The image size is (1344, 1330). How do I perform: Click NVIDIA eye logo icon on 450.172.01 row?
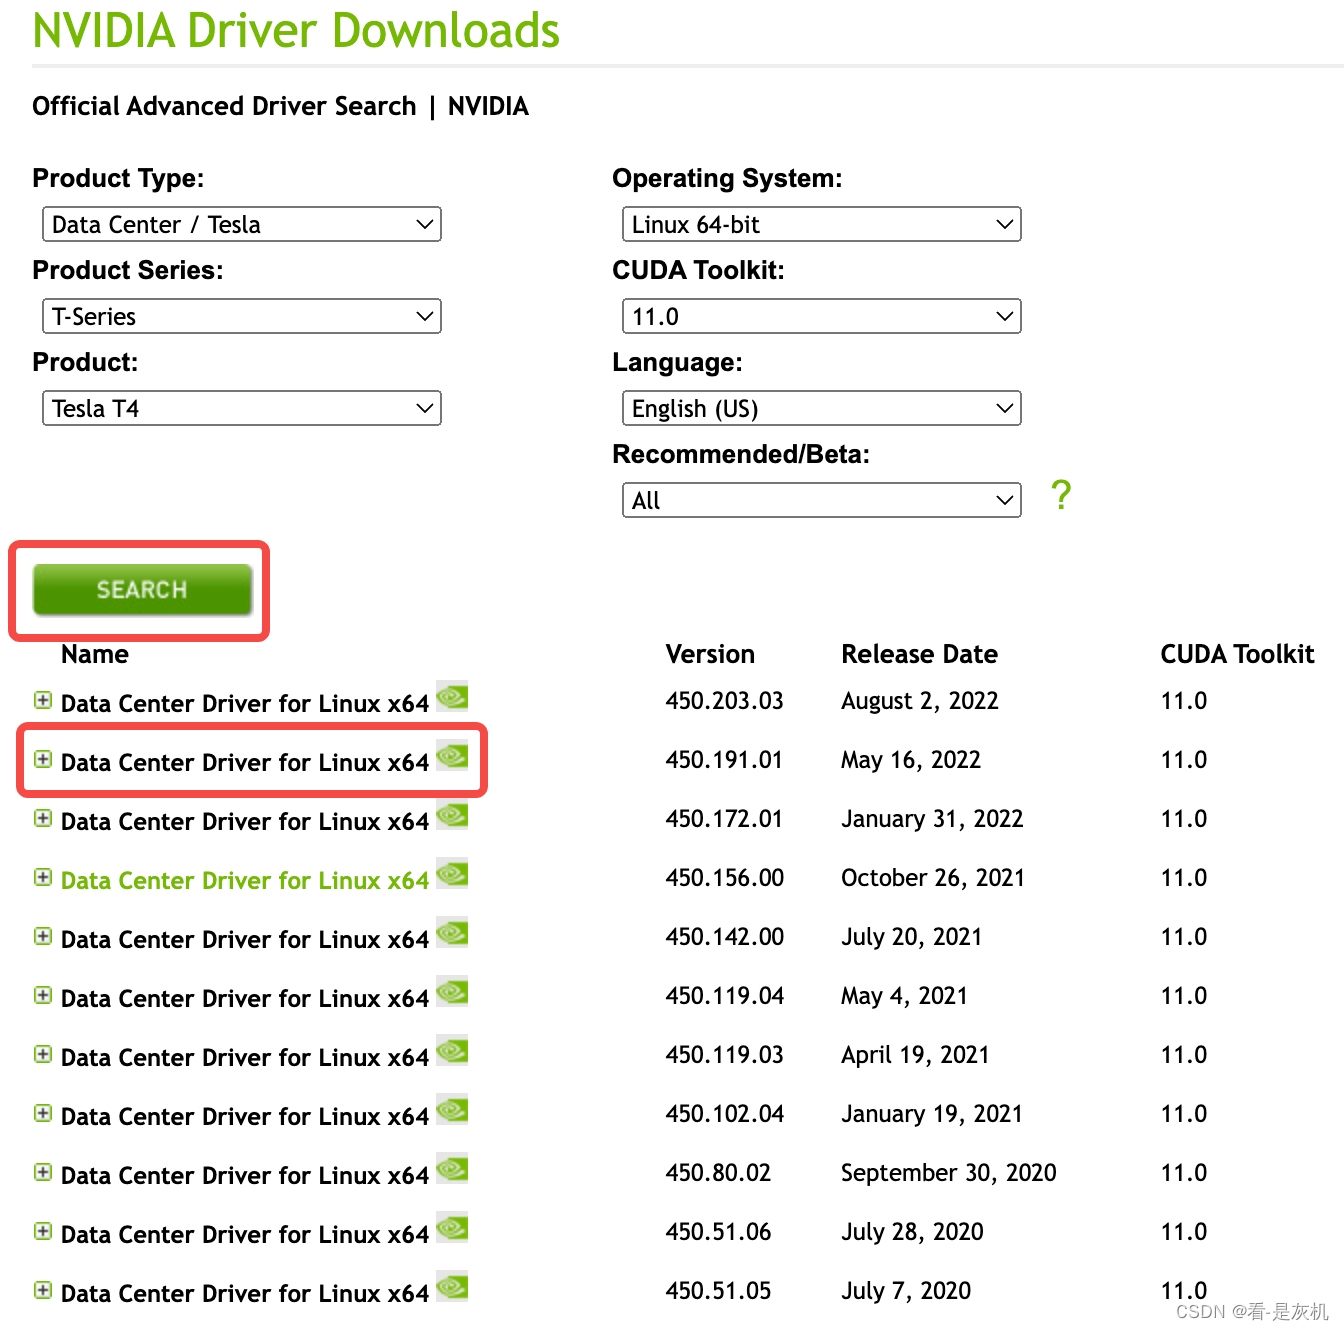[452, 814]
